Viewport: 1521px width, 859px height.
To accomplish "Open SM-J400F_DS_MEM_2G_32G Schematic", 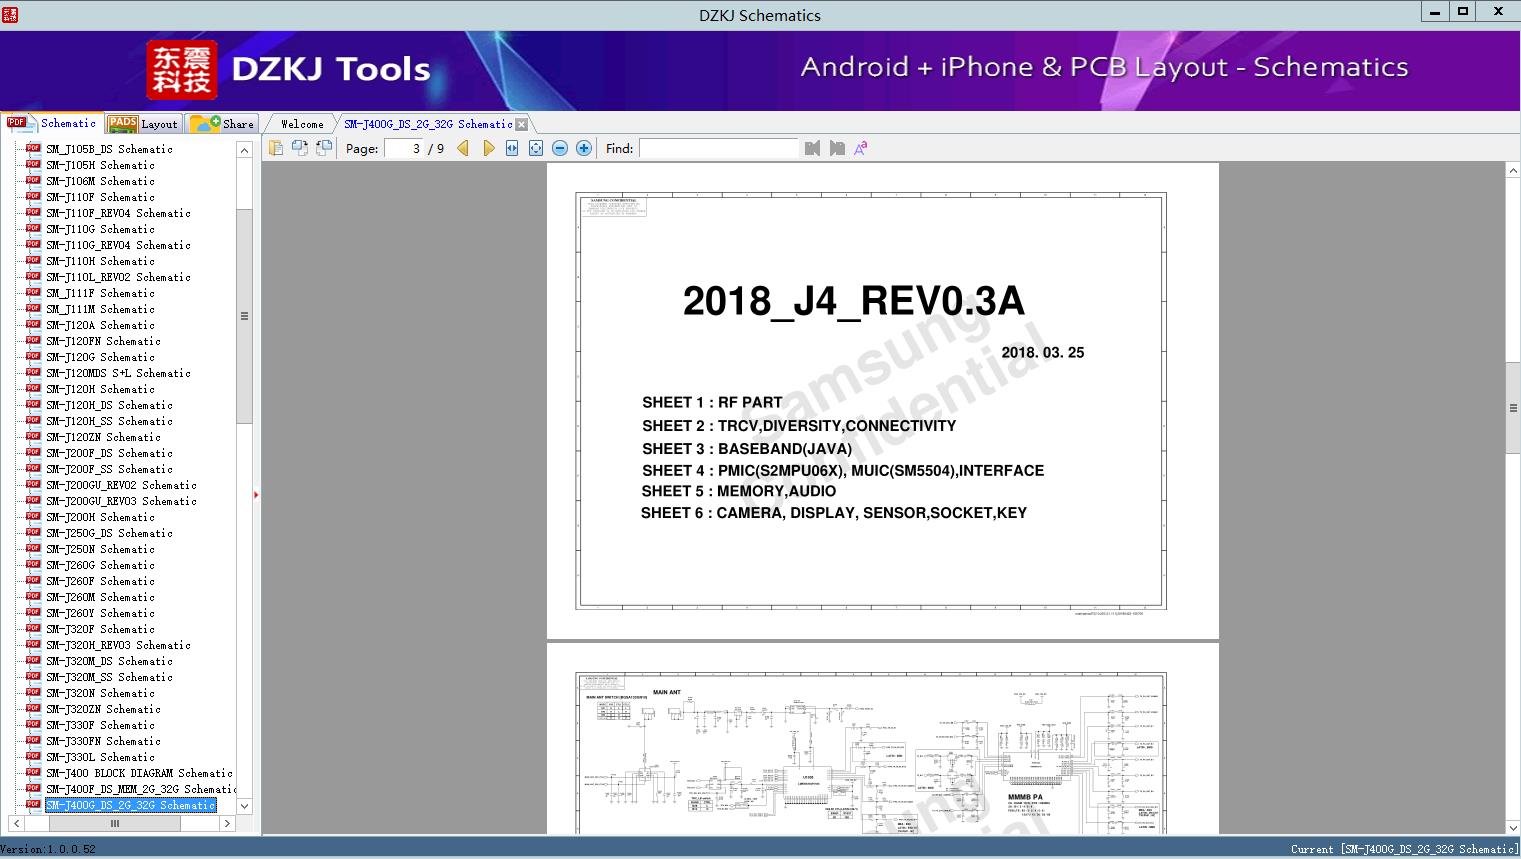I will [141, 789].
